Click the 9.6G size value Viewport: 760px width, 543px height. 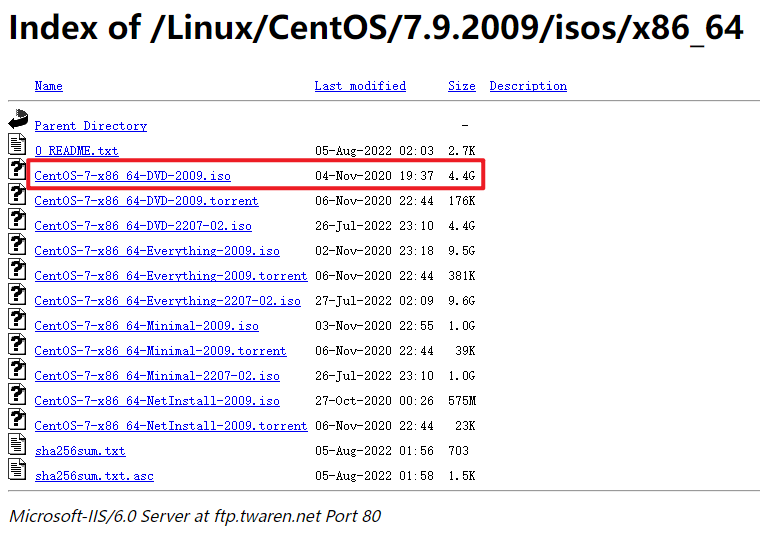(x=461, y=301)
